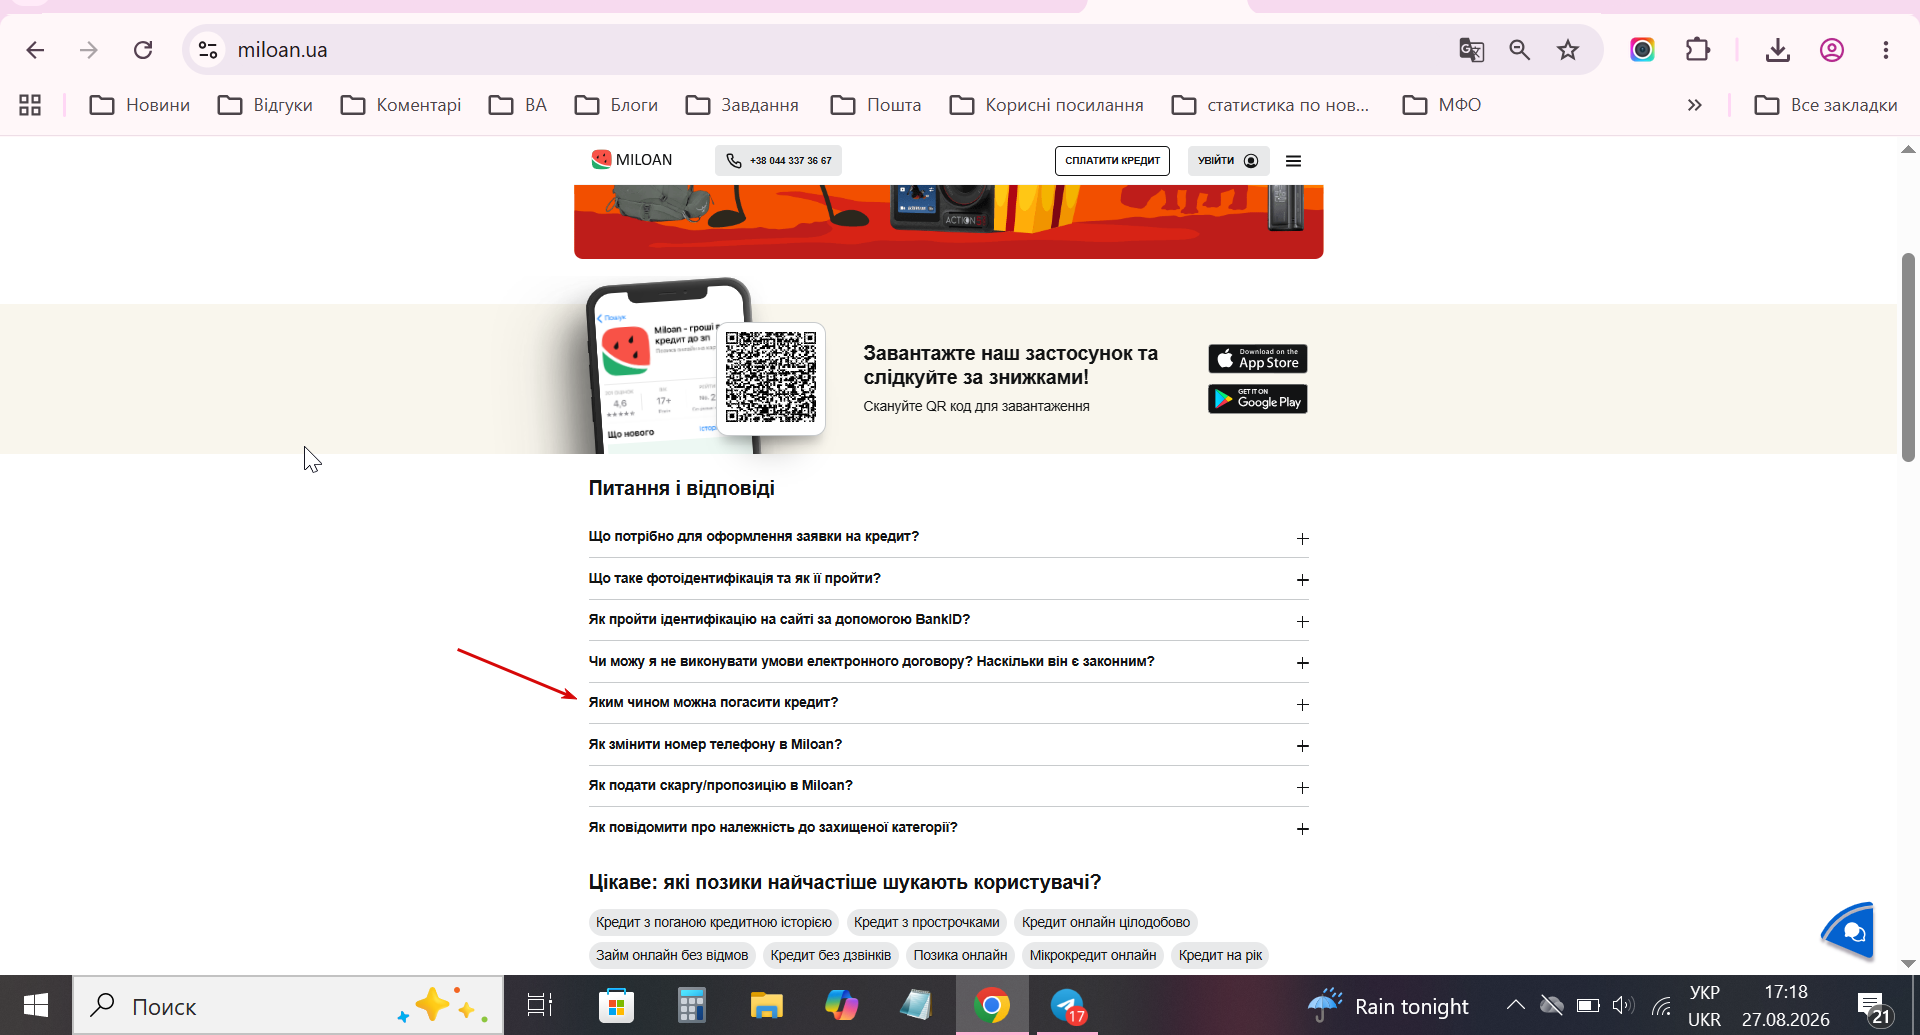Expand the protected category membership question
This screenshot has width=1920, height=1035.
(x=948, y=828)
